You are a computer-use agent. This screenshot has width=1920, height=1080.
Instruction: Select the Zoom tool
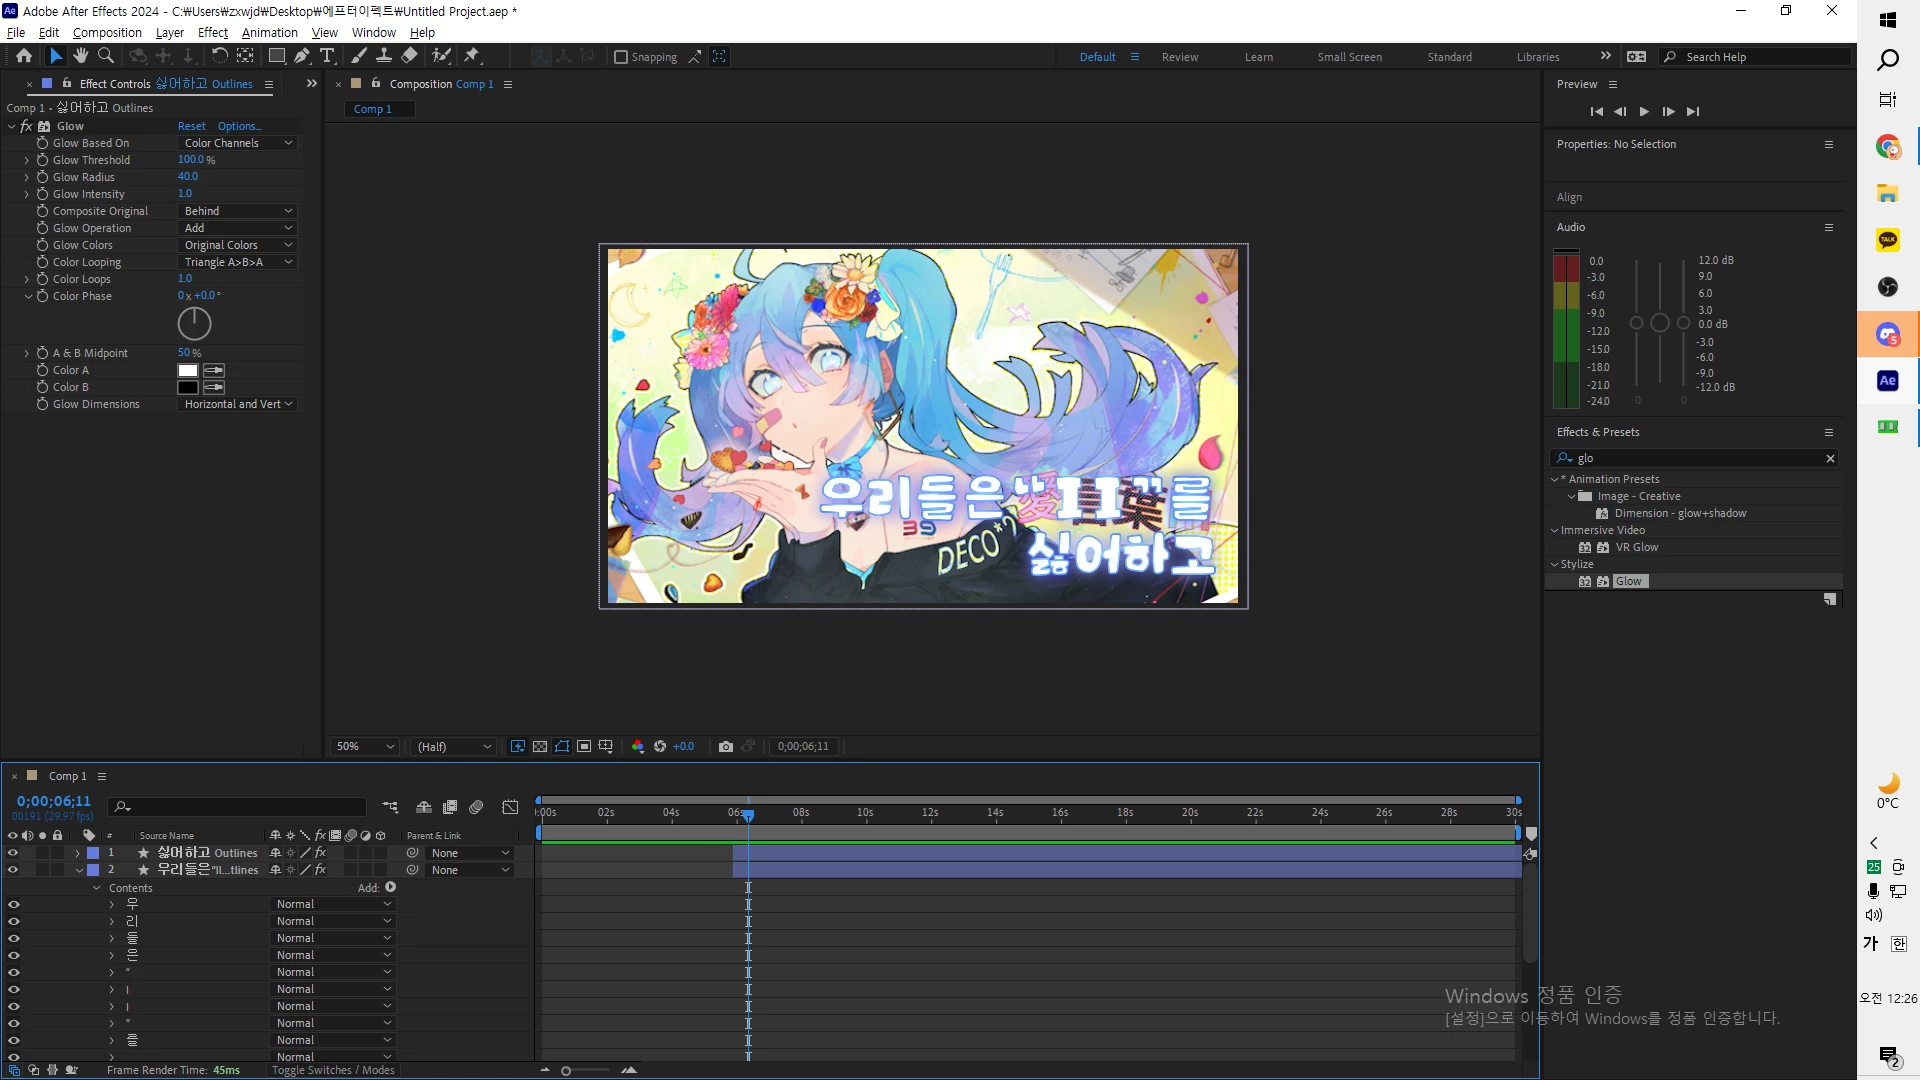[x=106, y=56]
